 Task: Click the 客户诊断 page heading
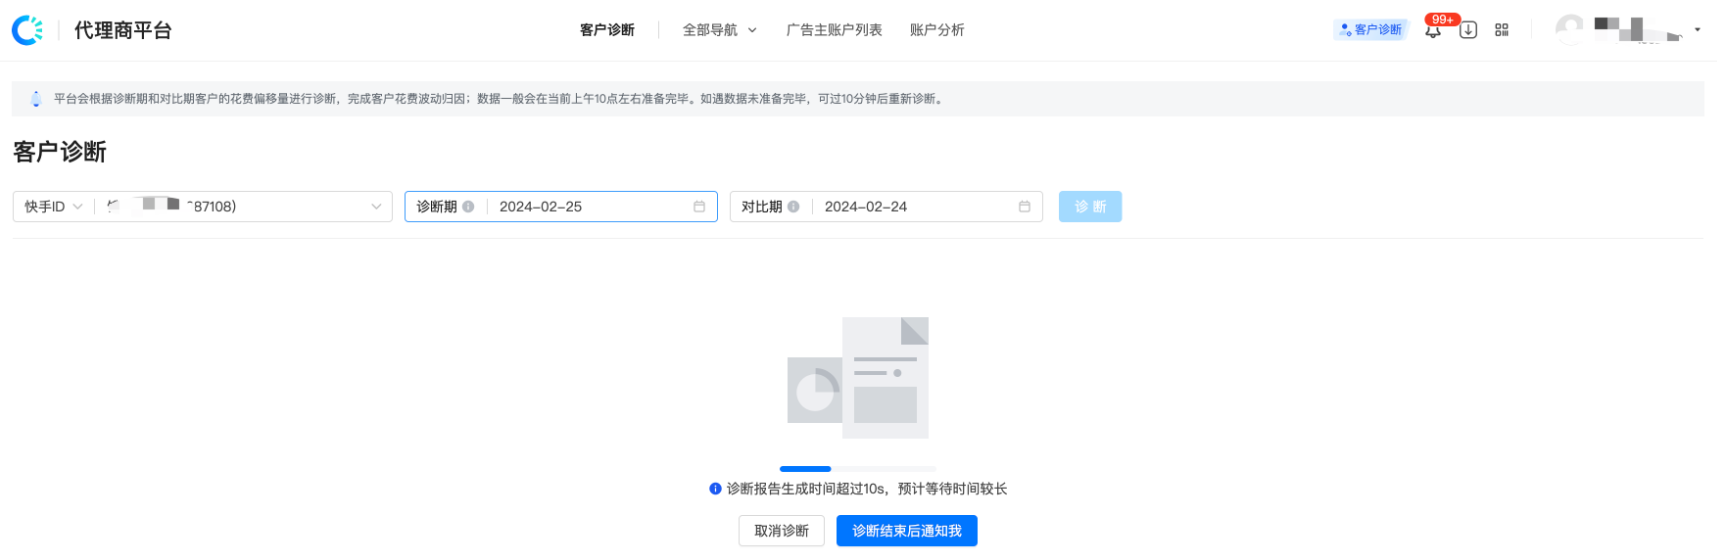(x=60, y=152)
